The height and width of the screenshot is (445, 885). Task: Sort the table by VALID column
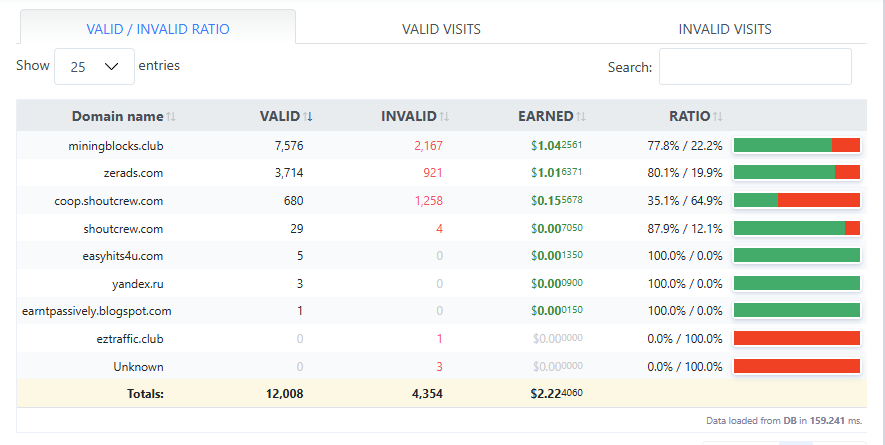point(286,116)
